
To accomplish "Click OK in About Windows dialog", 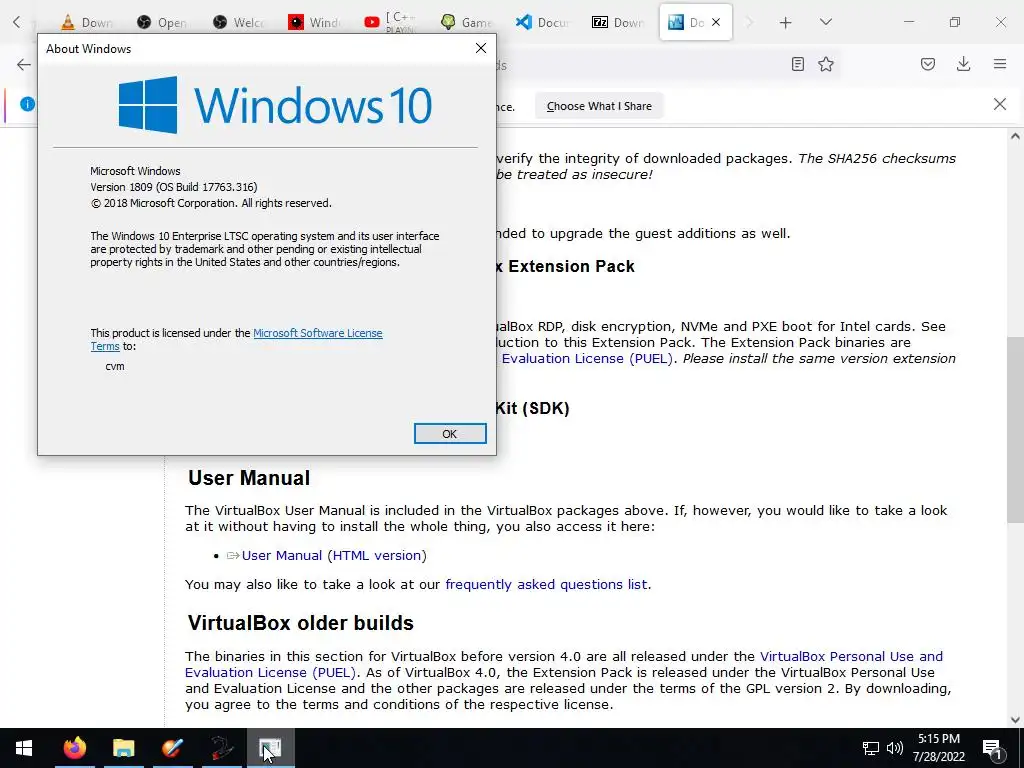I will point(450,434).
